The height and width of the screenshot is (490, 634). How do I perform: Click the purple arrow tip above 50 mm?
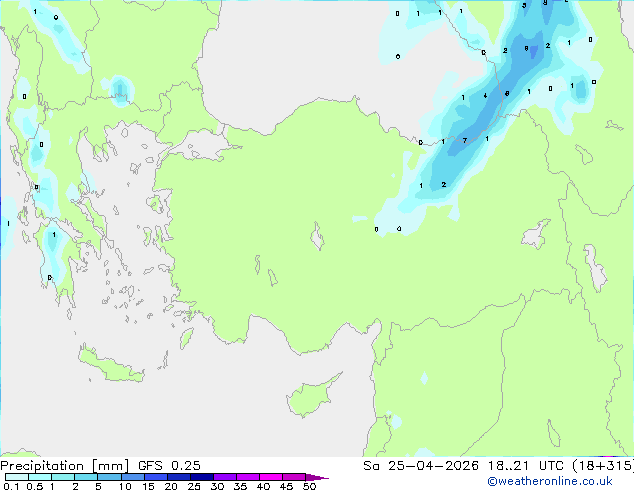tap(316, 477)
